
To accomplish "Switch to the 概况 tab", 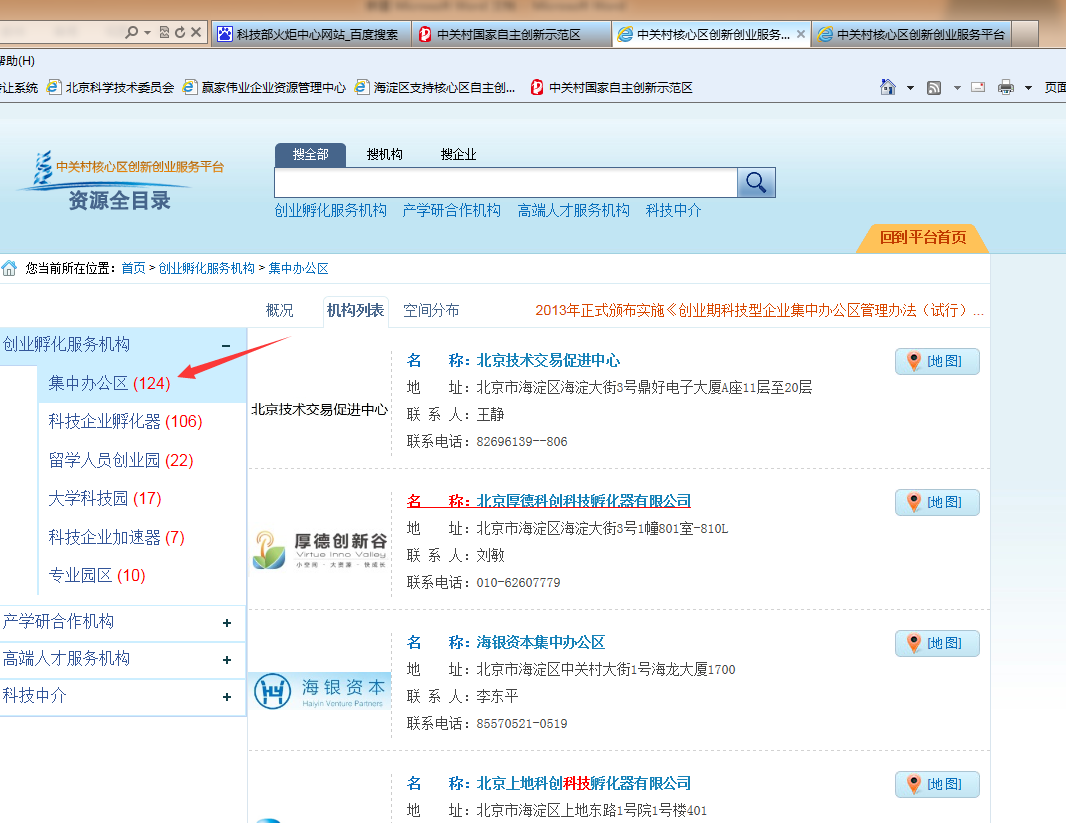I will click(x=279, y=311).
